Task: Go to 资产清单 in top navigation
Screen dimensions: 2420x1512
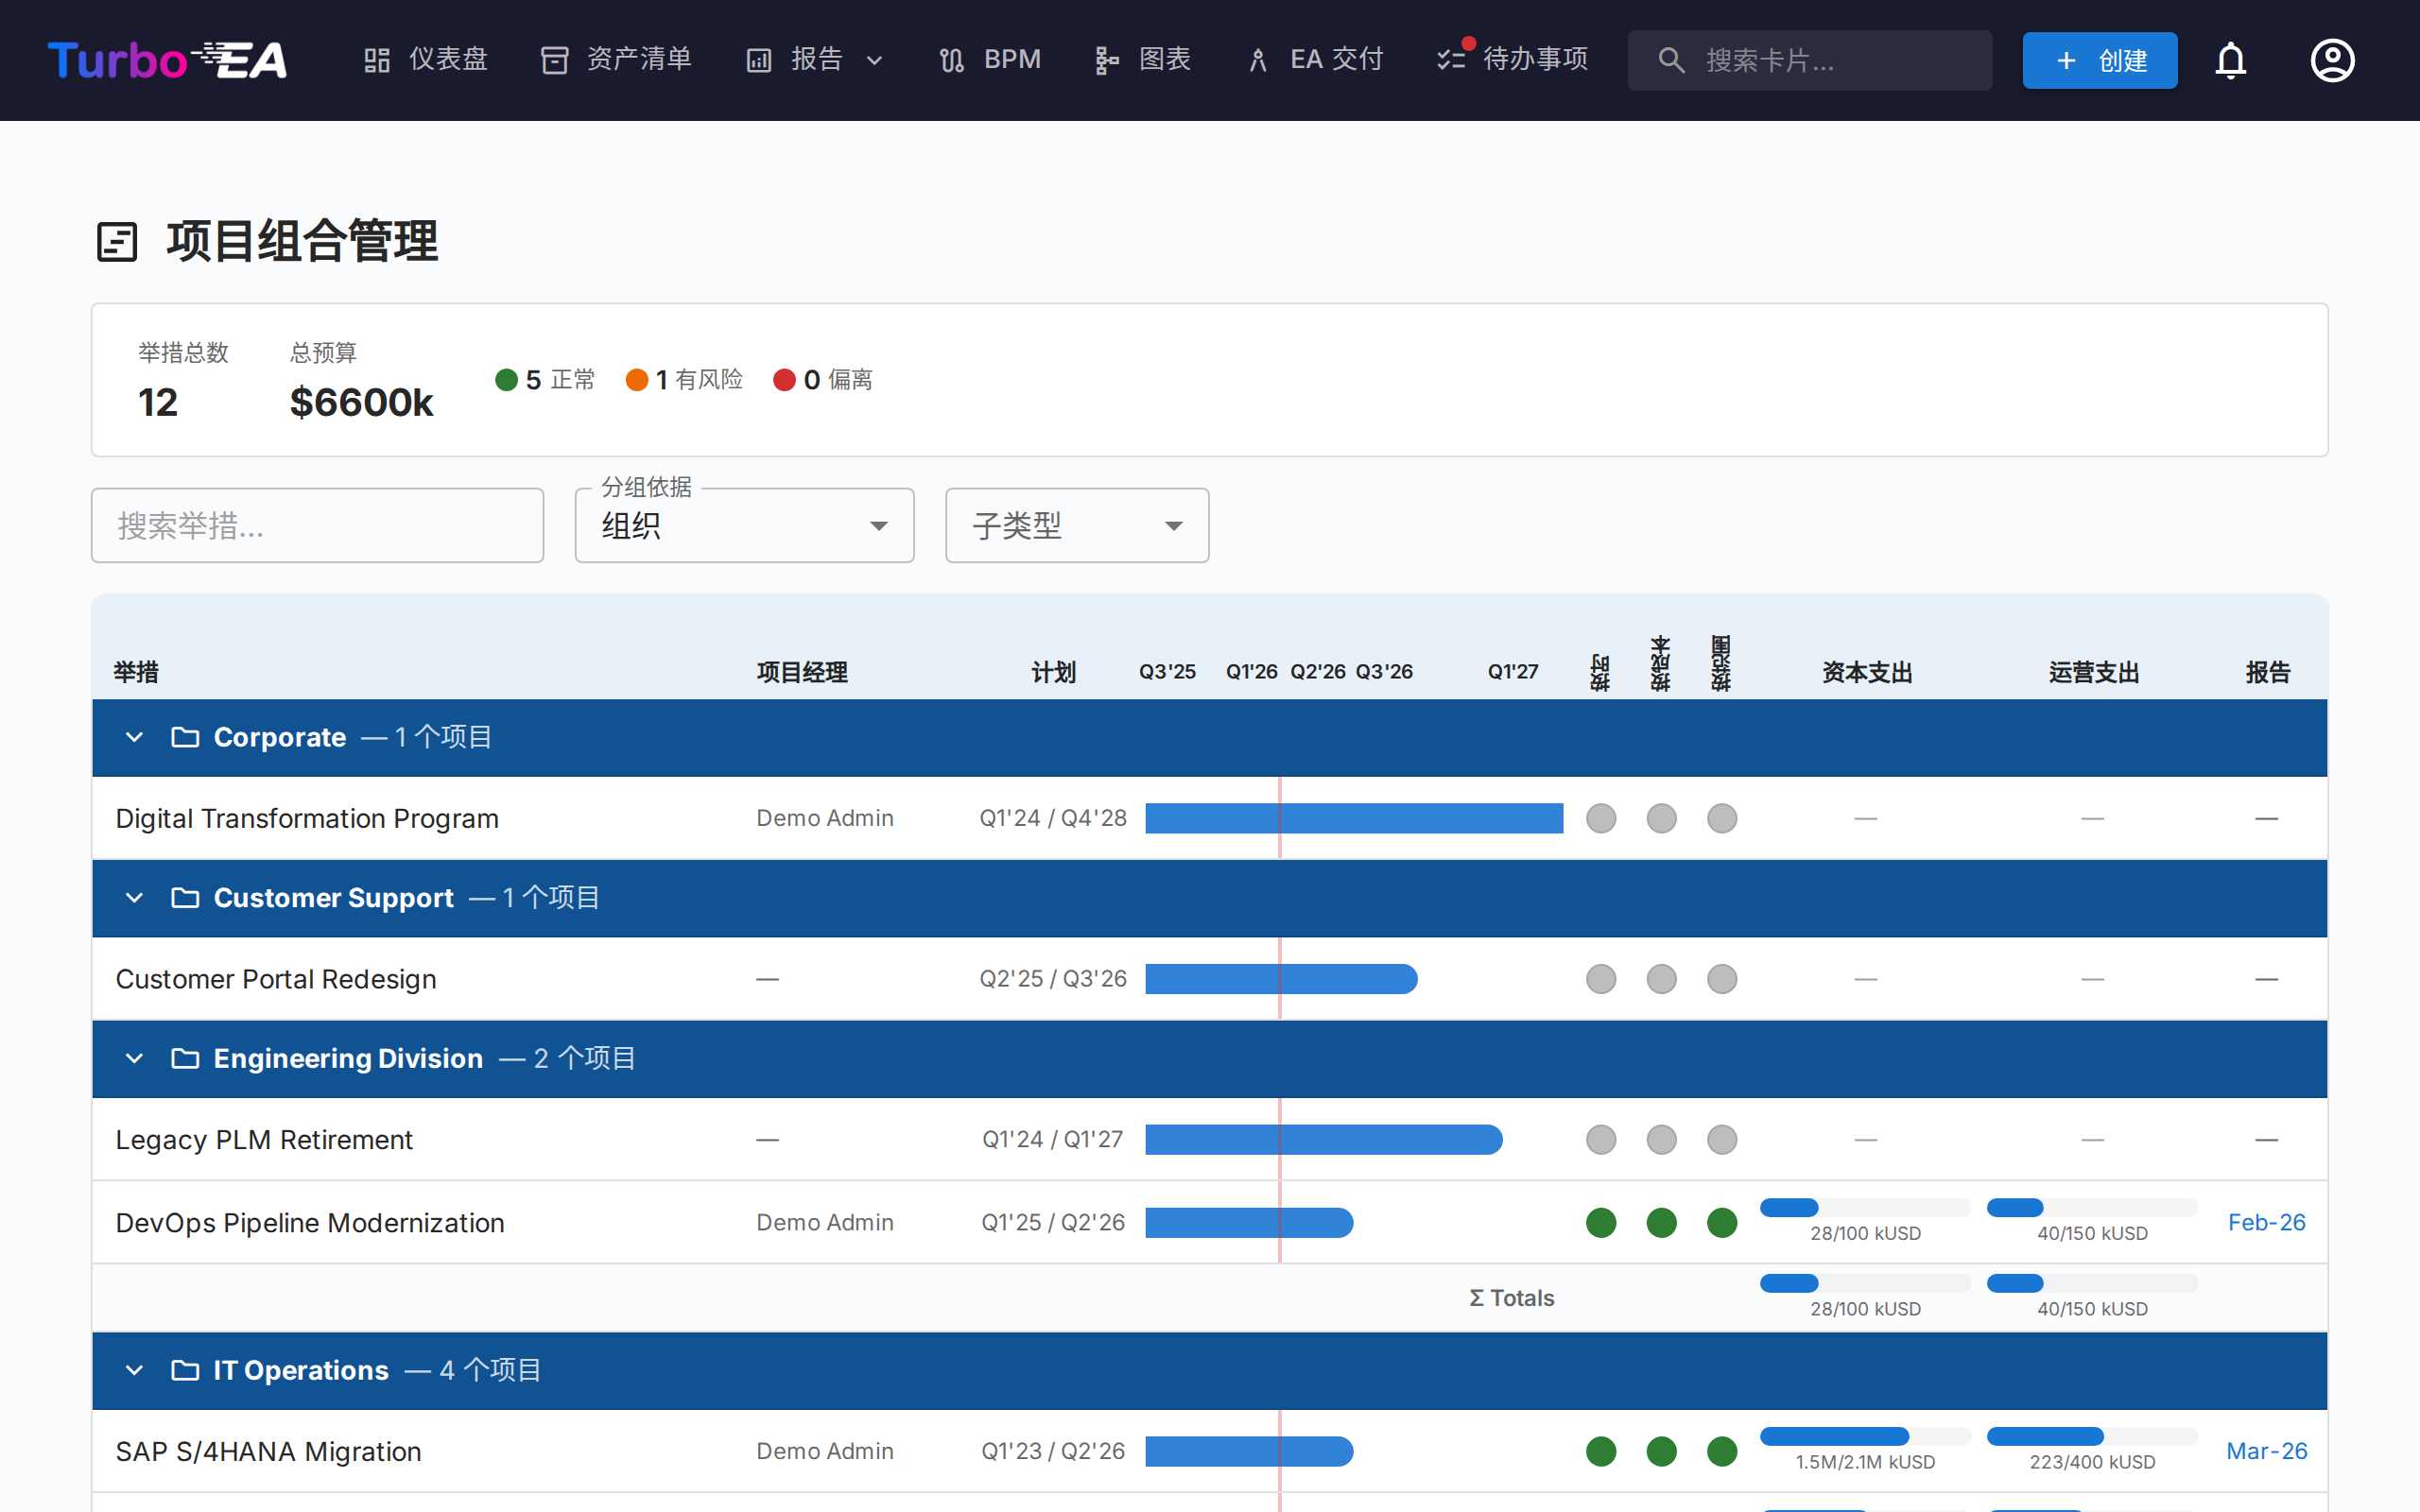Action: (x=616, y=60)
